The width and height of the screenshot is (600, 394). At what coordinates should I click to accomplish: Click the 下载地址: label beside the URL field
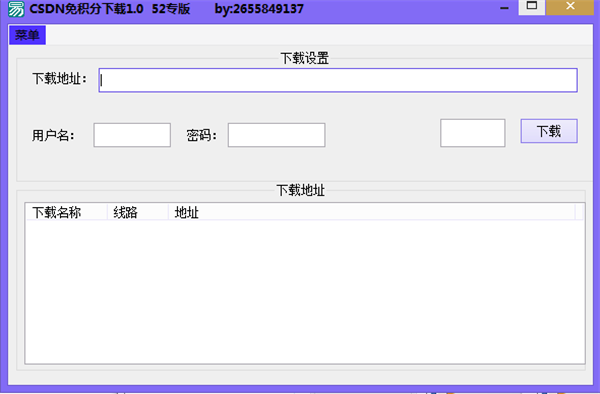coord(60,79)
